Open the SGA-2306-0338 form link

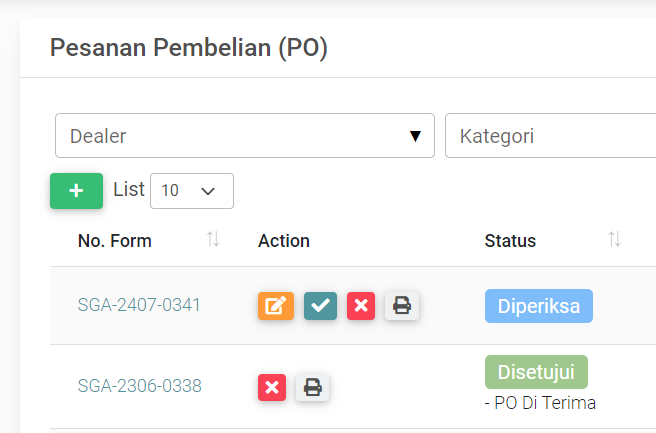139,386
